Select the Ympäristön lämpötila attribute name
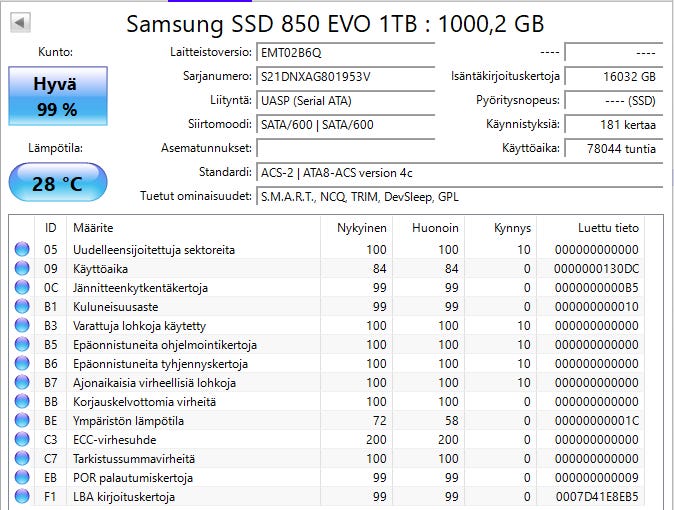This screenshot has width=674, height=510. 128,421
